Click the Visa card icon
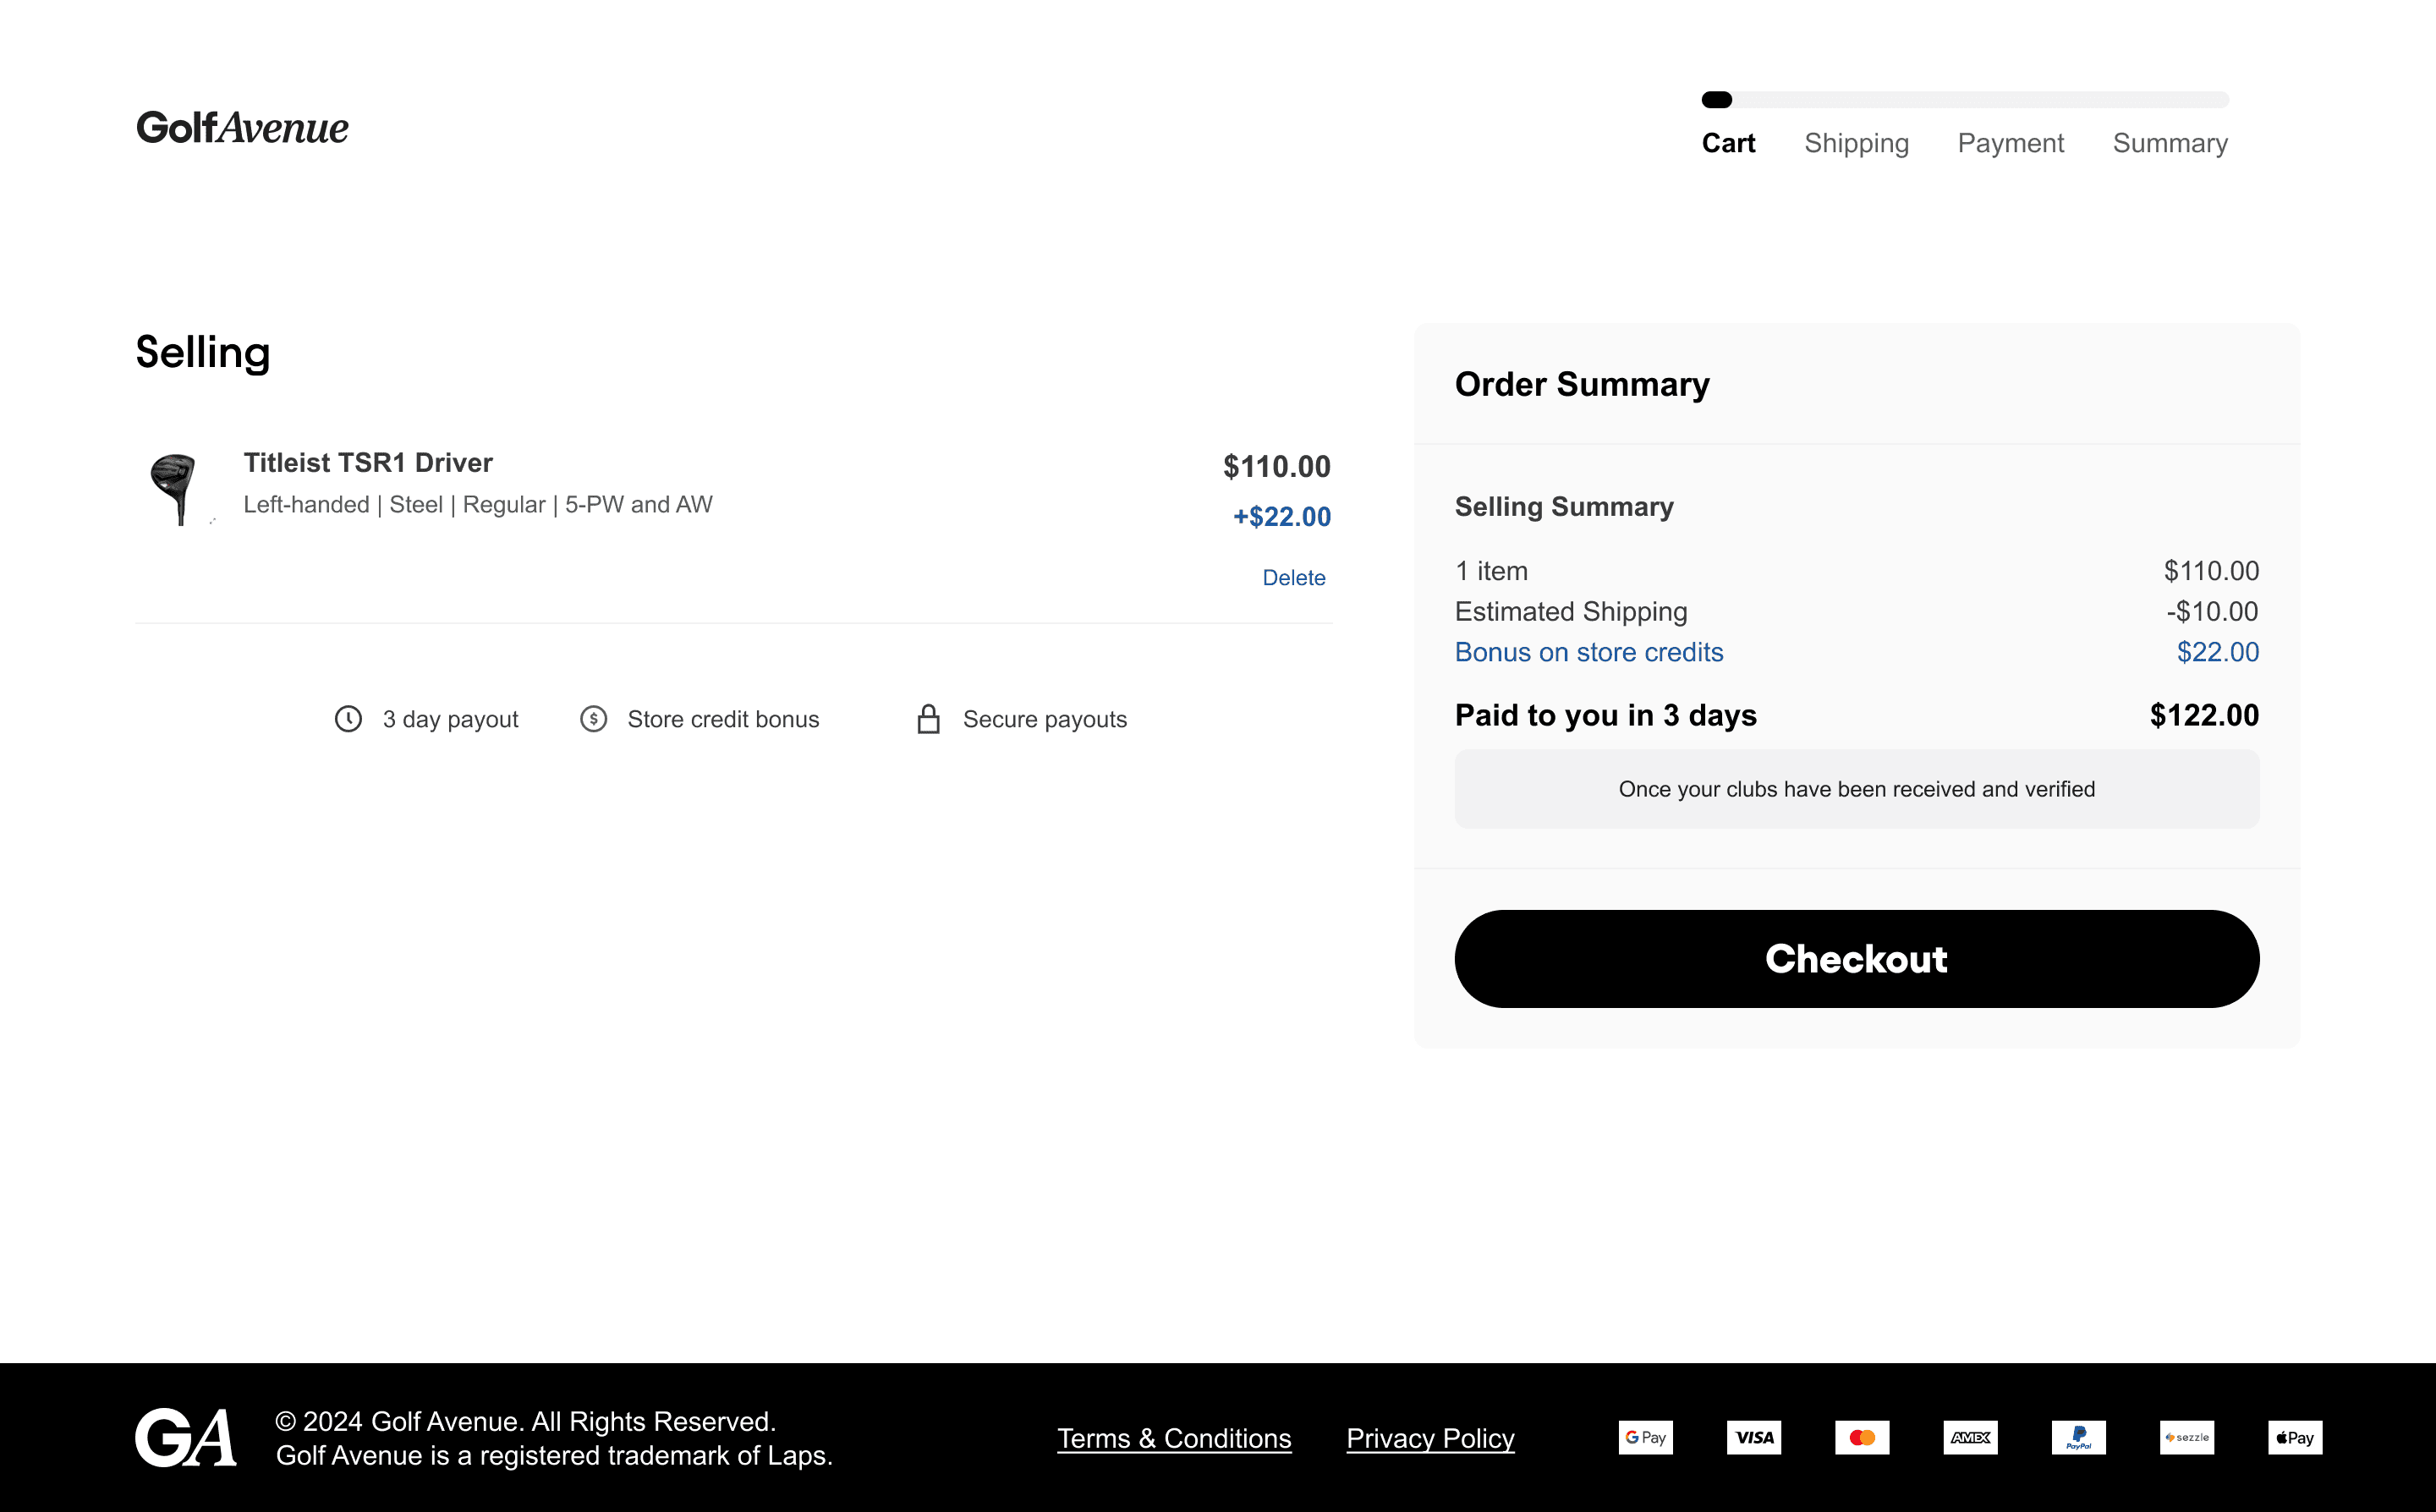This screenshot has height=1512, width=2436. tap(1754, 1437)
